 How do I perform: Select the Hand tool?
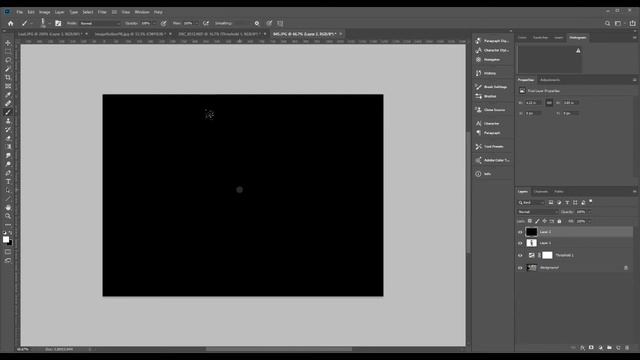point(8,207)
